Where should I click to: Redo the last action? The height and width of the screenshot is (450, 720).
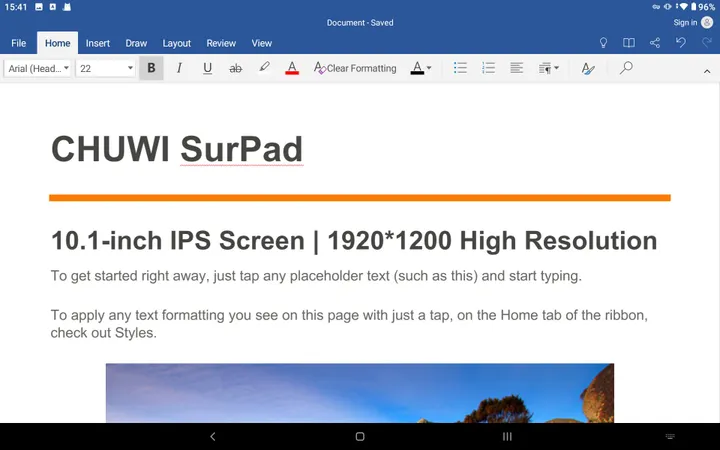point(707,43)
